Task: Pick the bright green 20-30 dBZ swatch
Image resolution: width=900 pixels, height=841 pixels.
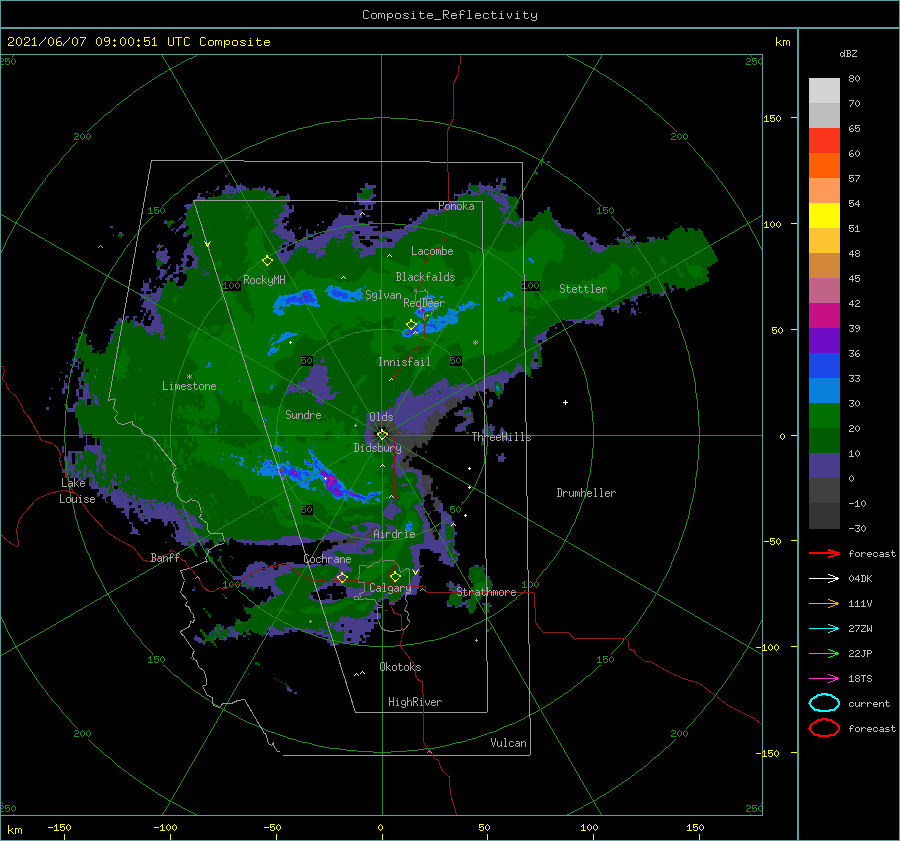Action: pyautogui.click(x=824, y=416)
